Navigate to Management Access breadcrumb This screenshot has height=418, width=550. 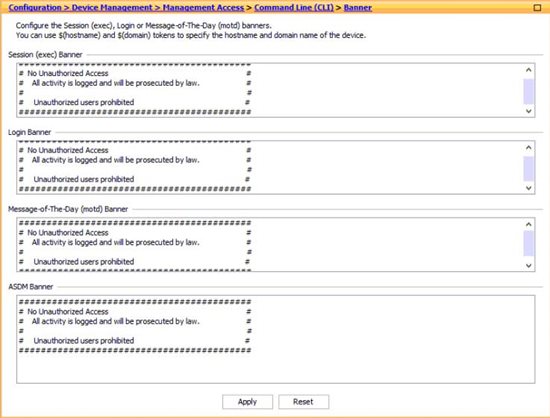(203, 7)
